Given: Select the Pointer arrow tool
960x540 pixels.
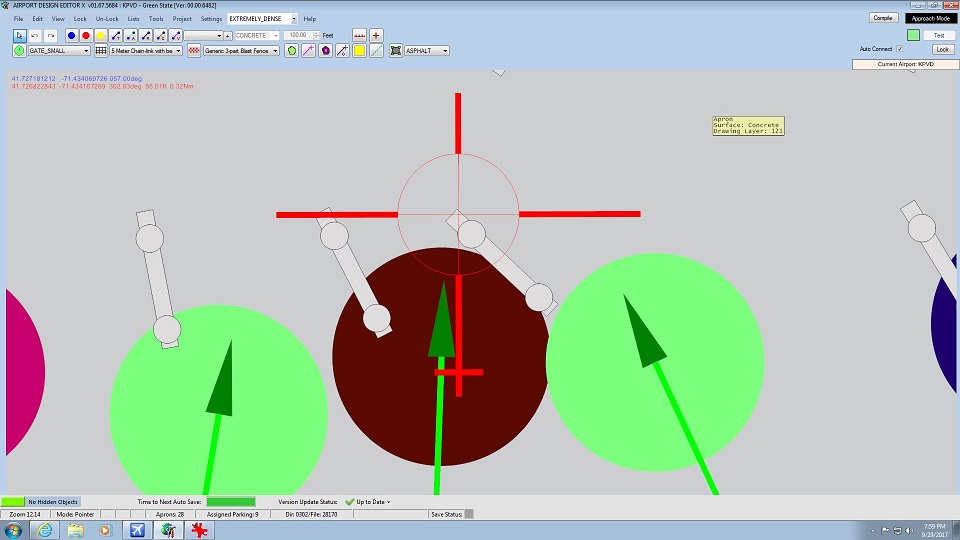Looking at the screenshot, I should point(19,35).
